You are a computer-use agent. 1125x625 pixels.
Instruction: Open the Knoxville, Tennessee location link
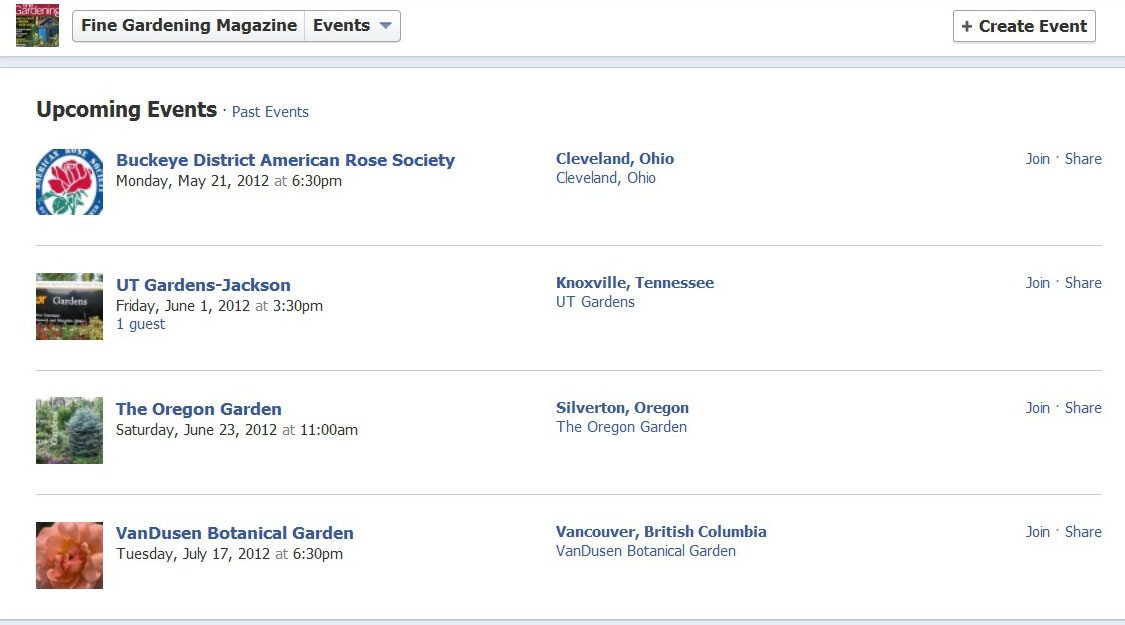[x=635, y=283]
